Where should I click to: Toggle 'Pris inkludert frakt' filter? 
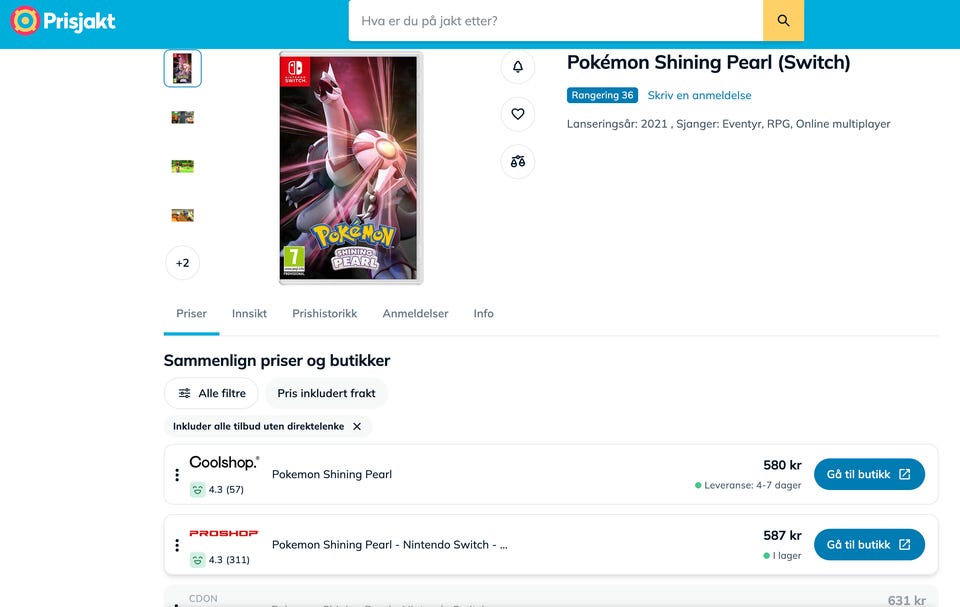point(326,393)
